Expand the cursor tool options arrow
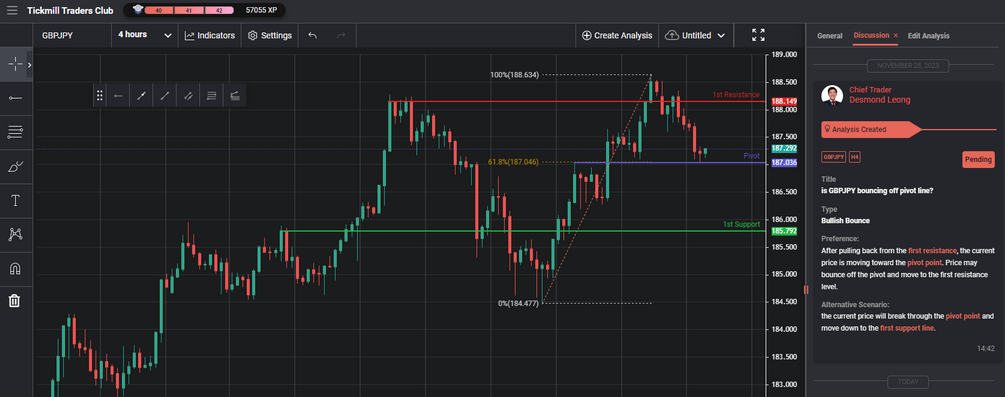Image resolution: width=1005 pixels, height=397 pixels. tap(29, 65)
